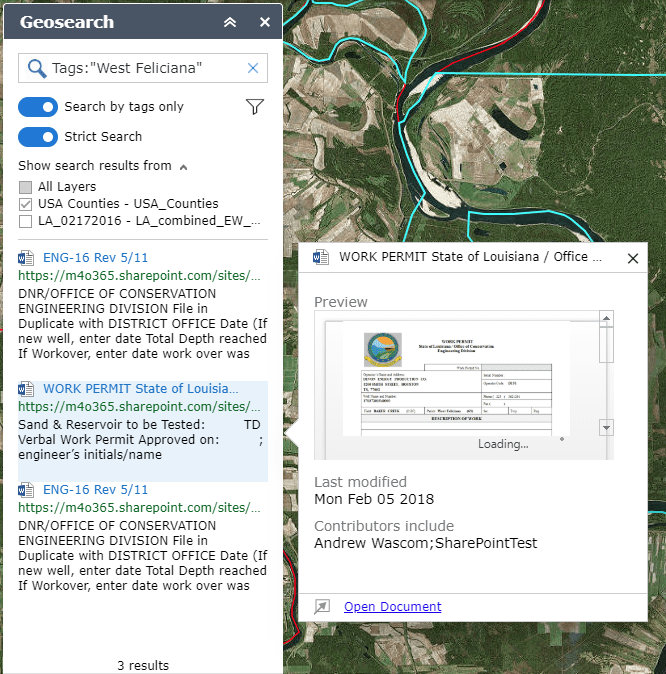The width and height of the screenshot is (666, 674).
Task: Close the WORK PERMIT popup
Action: tap(633, 258)
